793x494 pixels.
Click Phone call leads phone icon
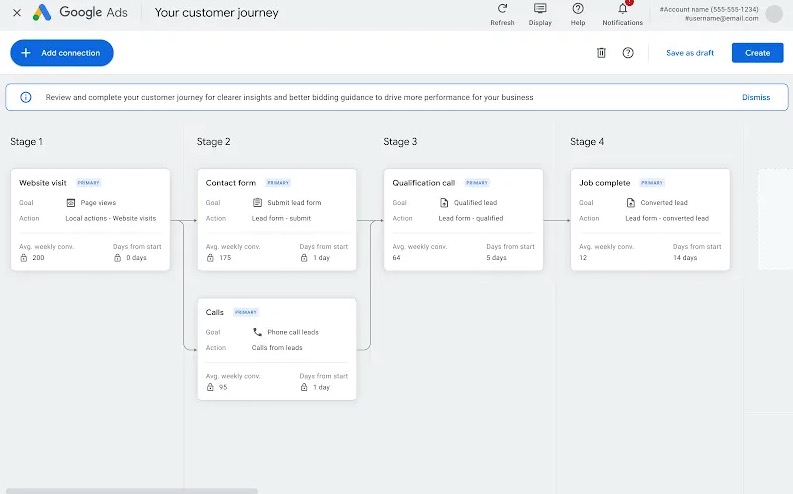[257, 332]
